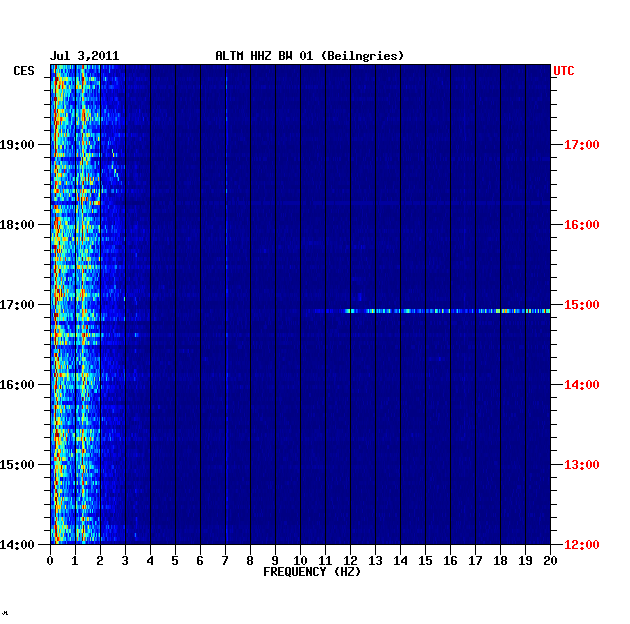Click the date label Jul 3,2011
The height and width of the screenshot is (624, 630).
point(84,56)
